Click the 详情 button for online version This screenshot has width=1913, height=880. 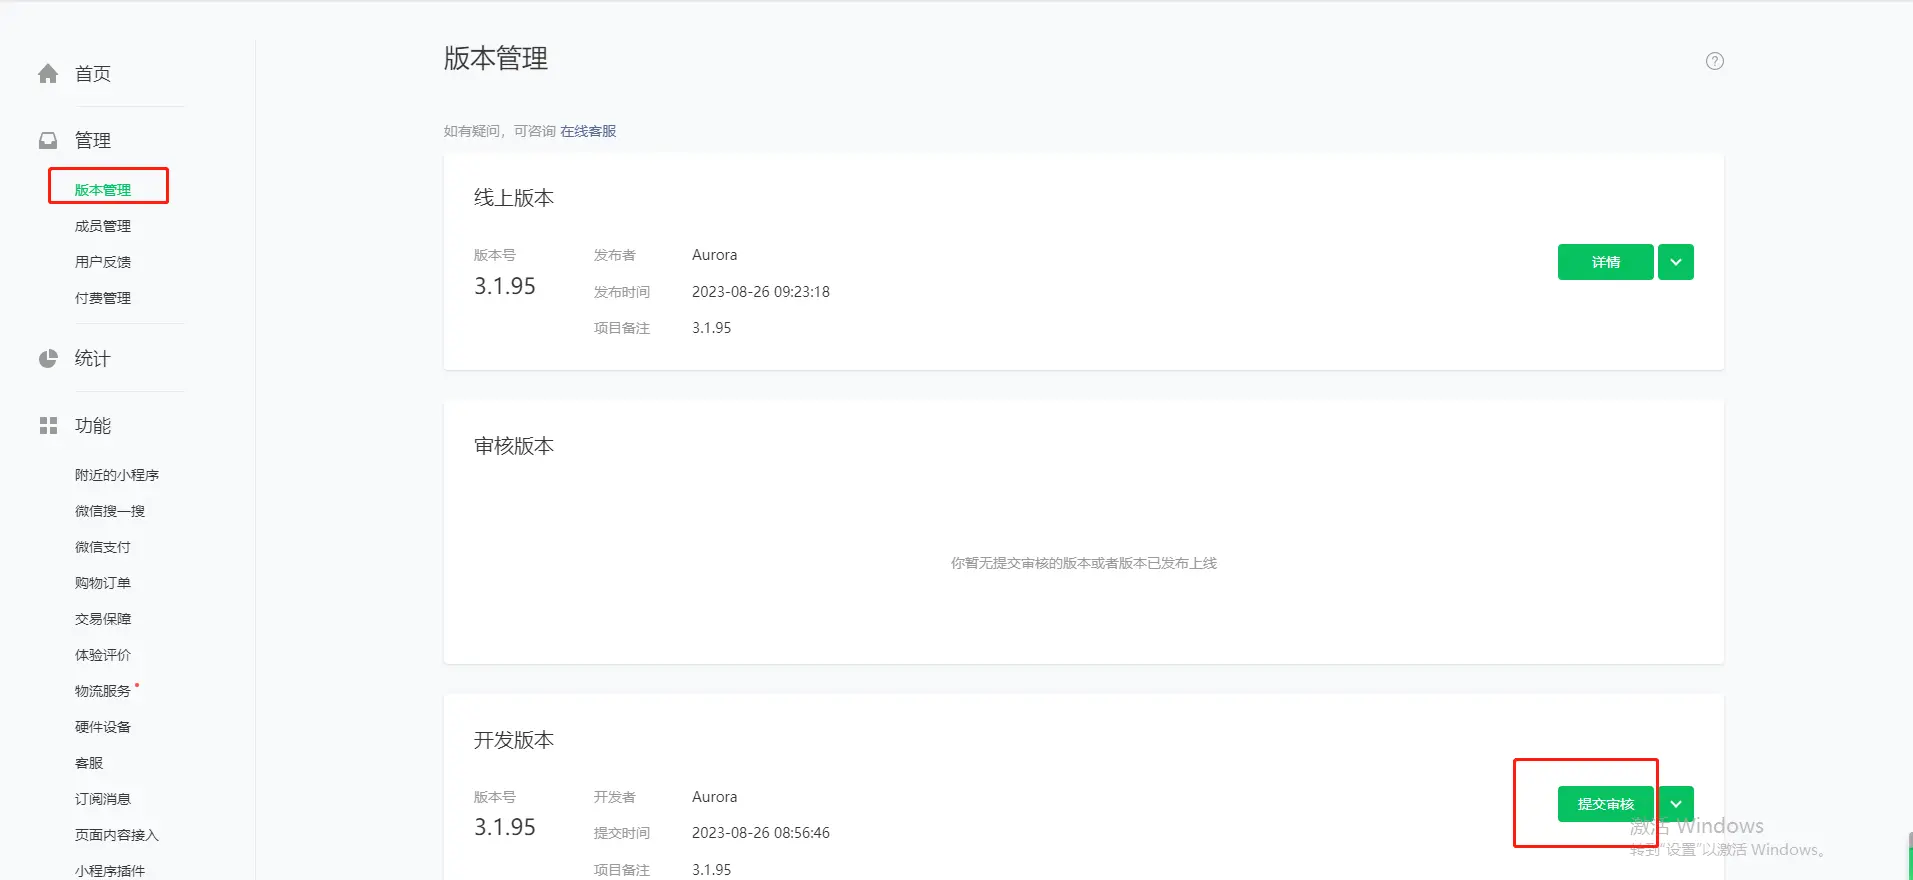click(x=1605, y=262)
